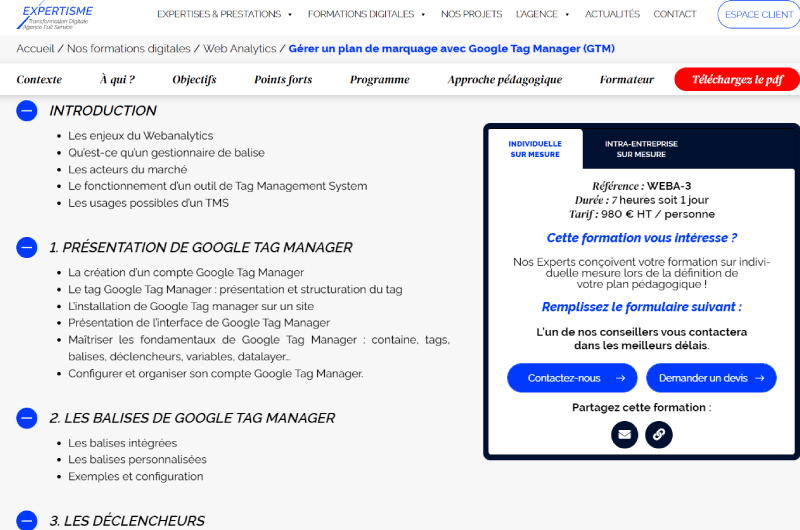Collapse section 1 Présentation de Google Tag Manager
Viewport: 800px width, 530px height.
coord(27,247)
